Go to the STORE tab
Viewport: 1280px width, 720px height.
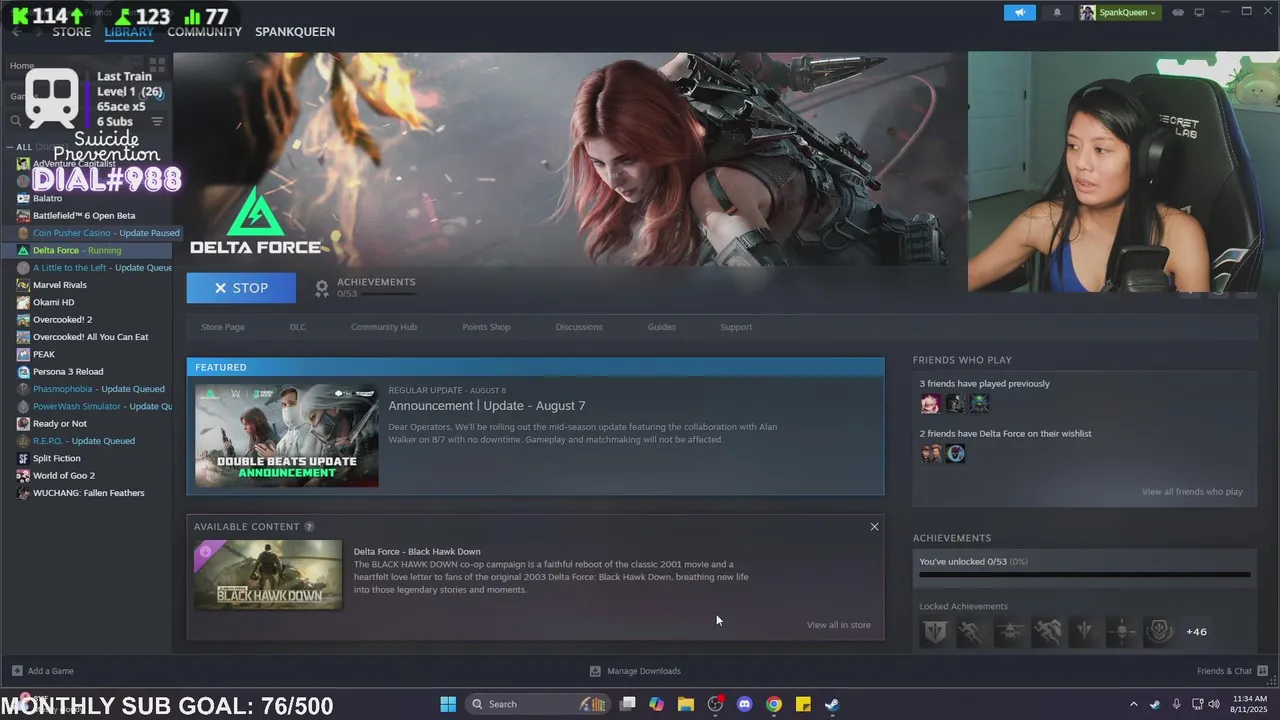(71, 32)
